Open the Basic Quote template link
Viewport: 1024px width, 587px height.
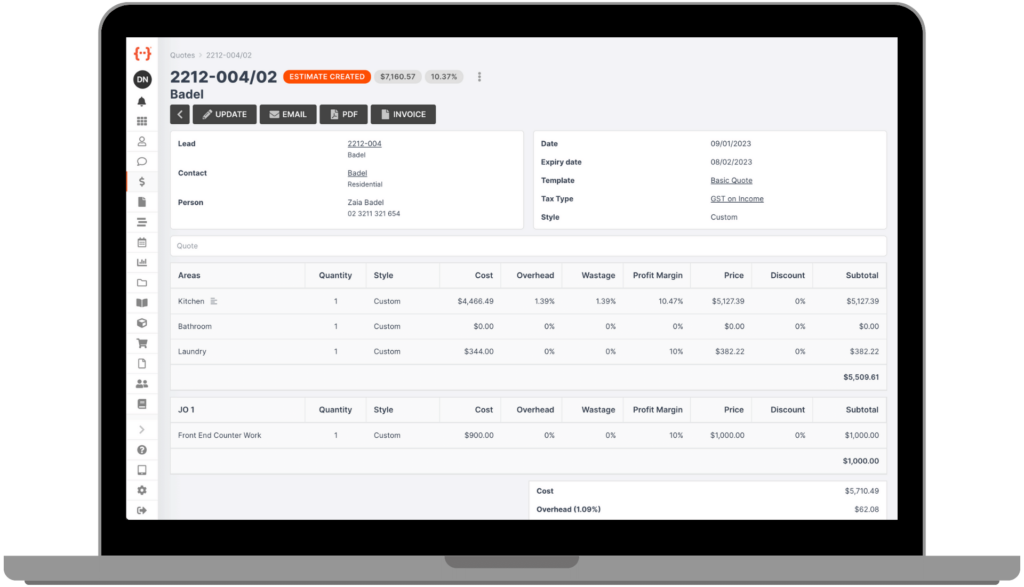click(x=731, y=181)
